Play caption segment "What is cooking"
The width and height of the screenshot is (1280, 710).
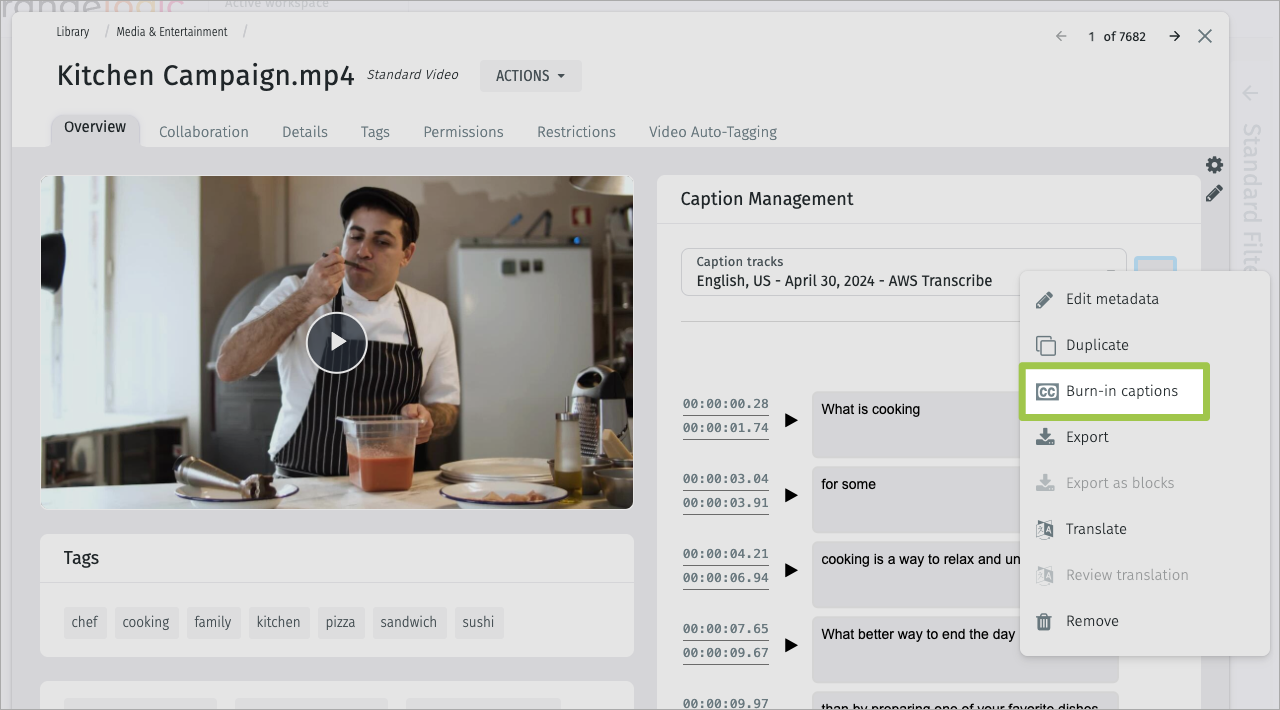coord(791,420)
